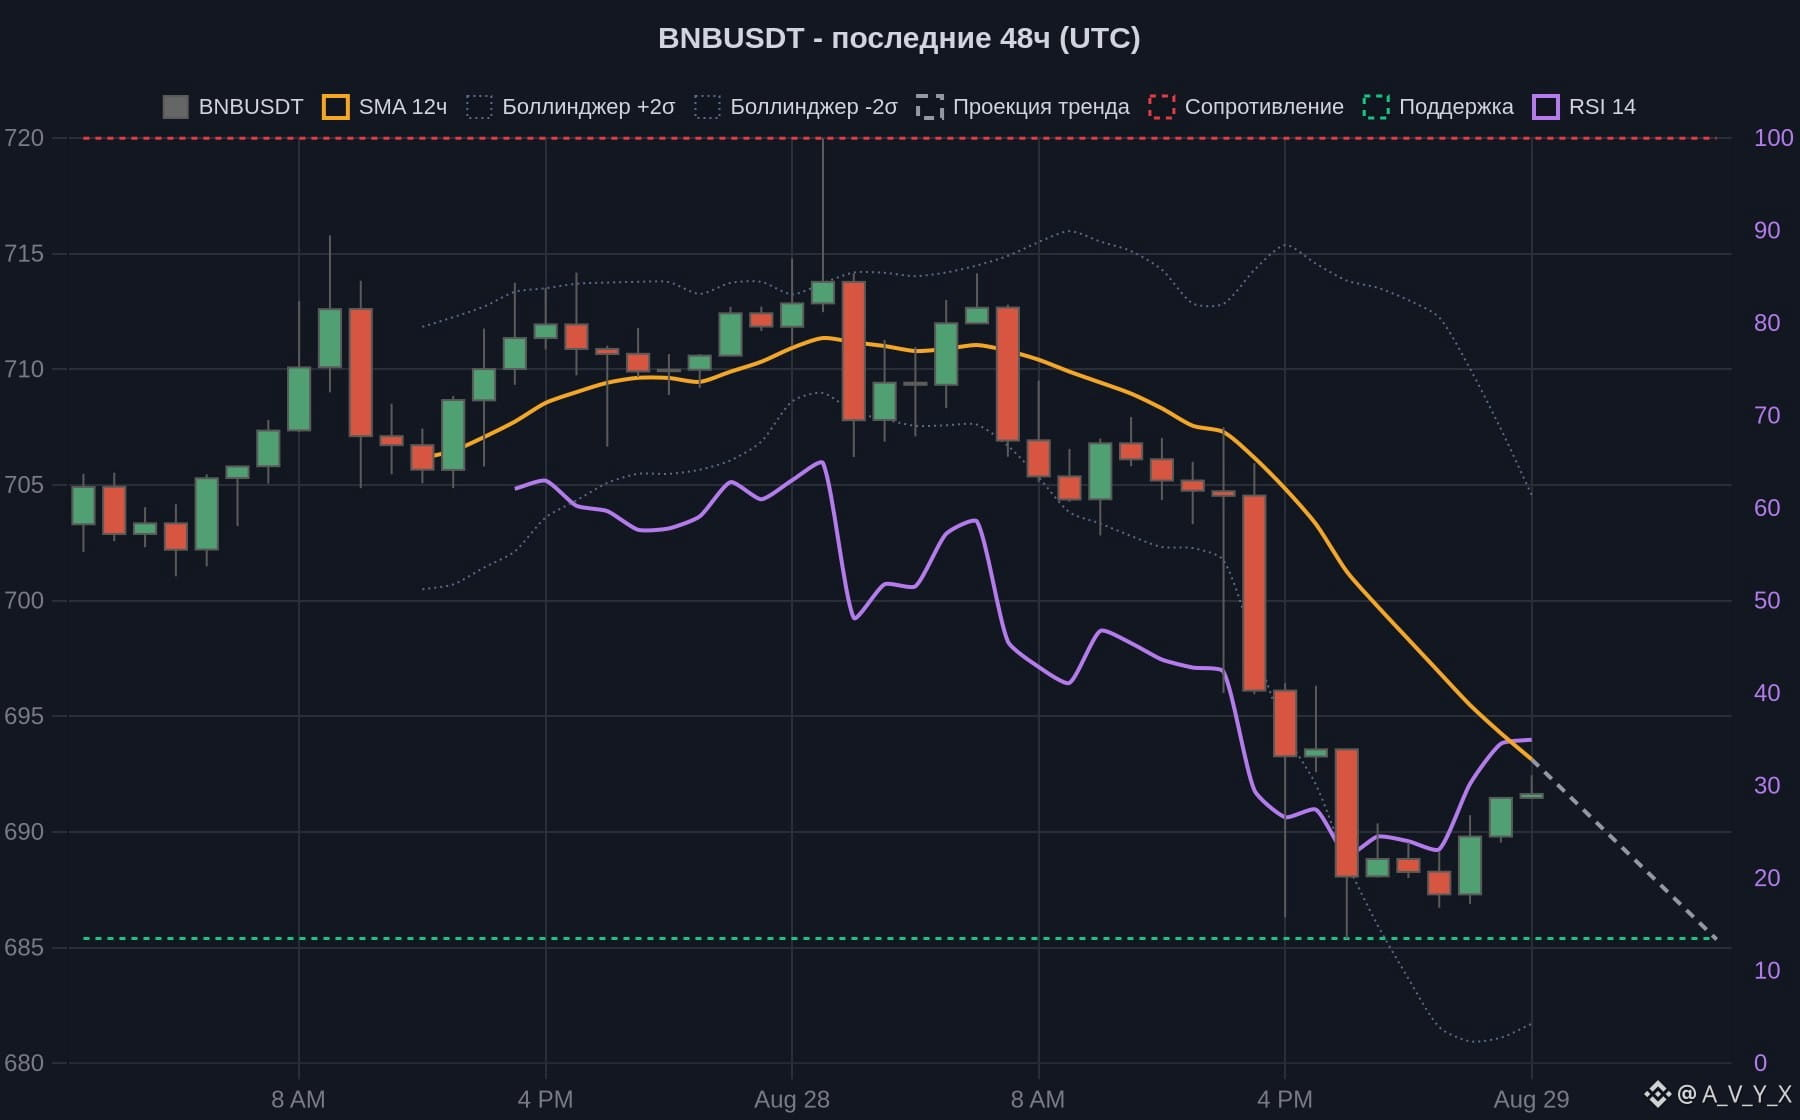Click the orange SMA 12ч swatch
1800x1120 pixels.
(x=336, y=107)
